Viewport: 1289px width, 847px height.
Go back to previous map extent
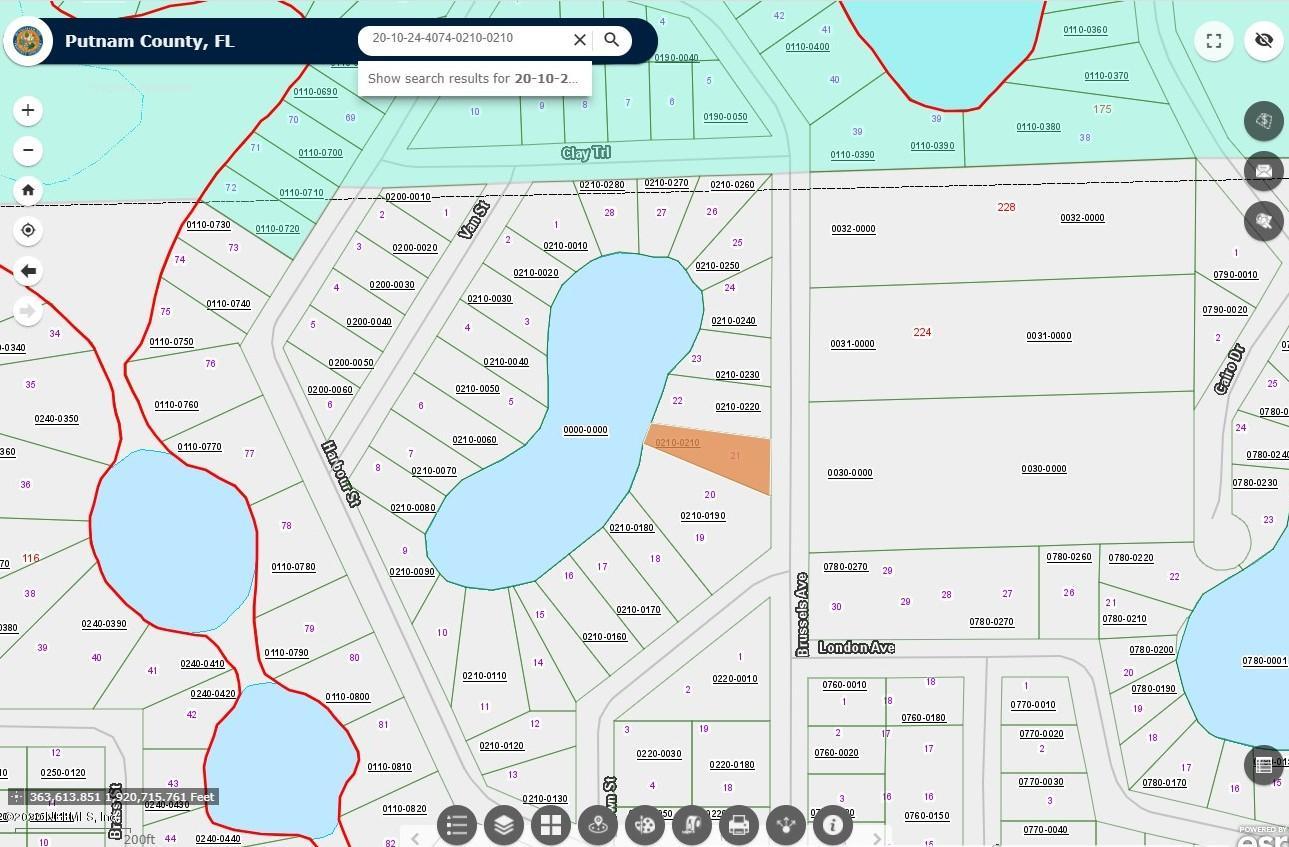pyautogui.click(x=28, y=271)
